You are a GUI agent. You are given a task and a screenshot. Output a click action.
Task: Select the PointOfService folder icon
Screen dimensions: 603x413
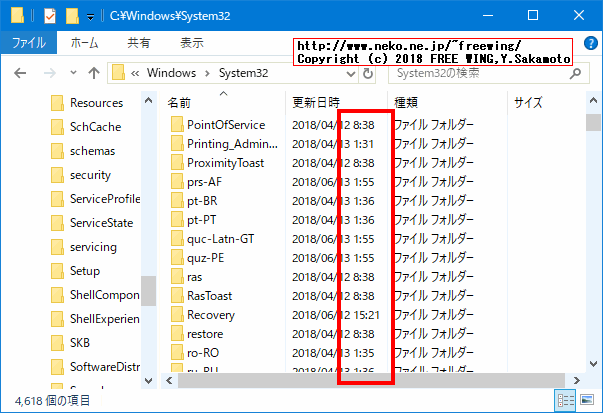pos(177,125)
